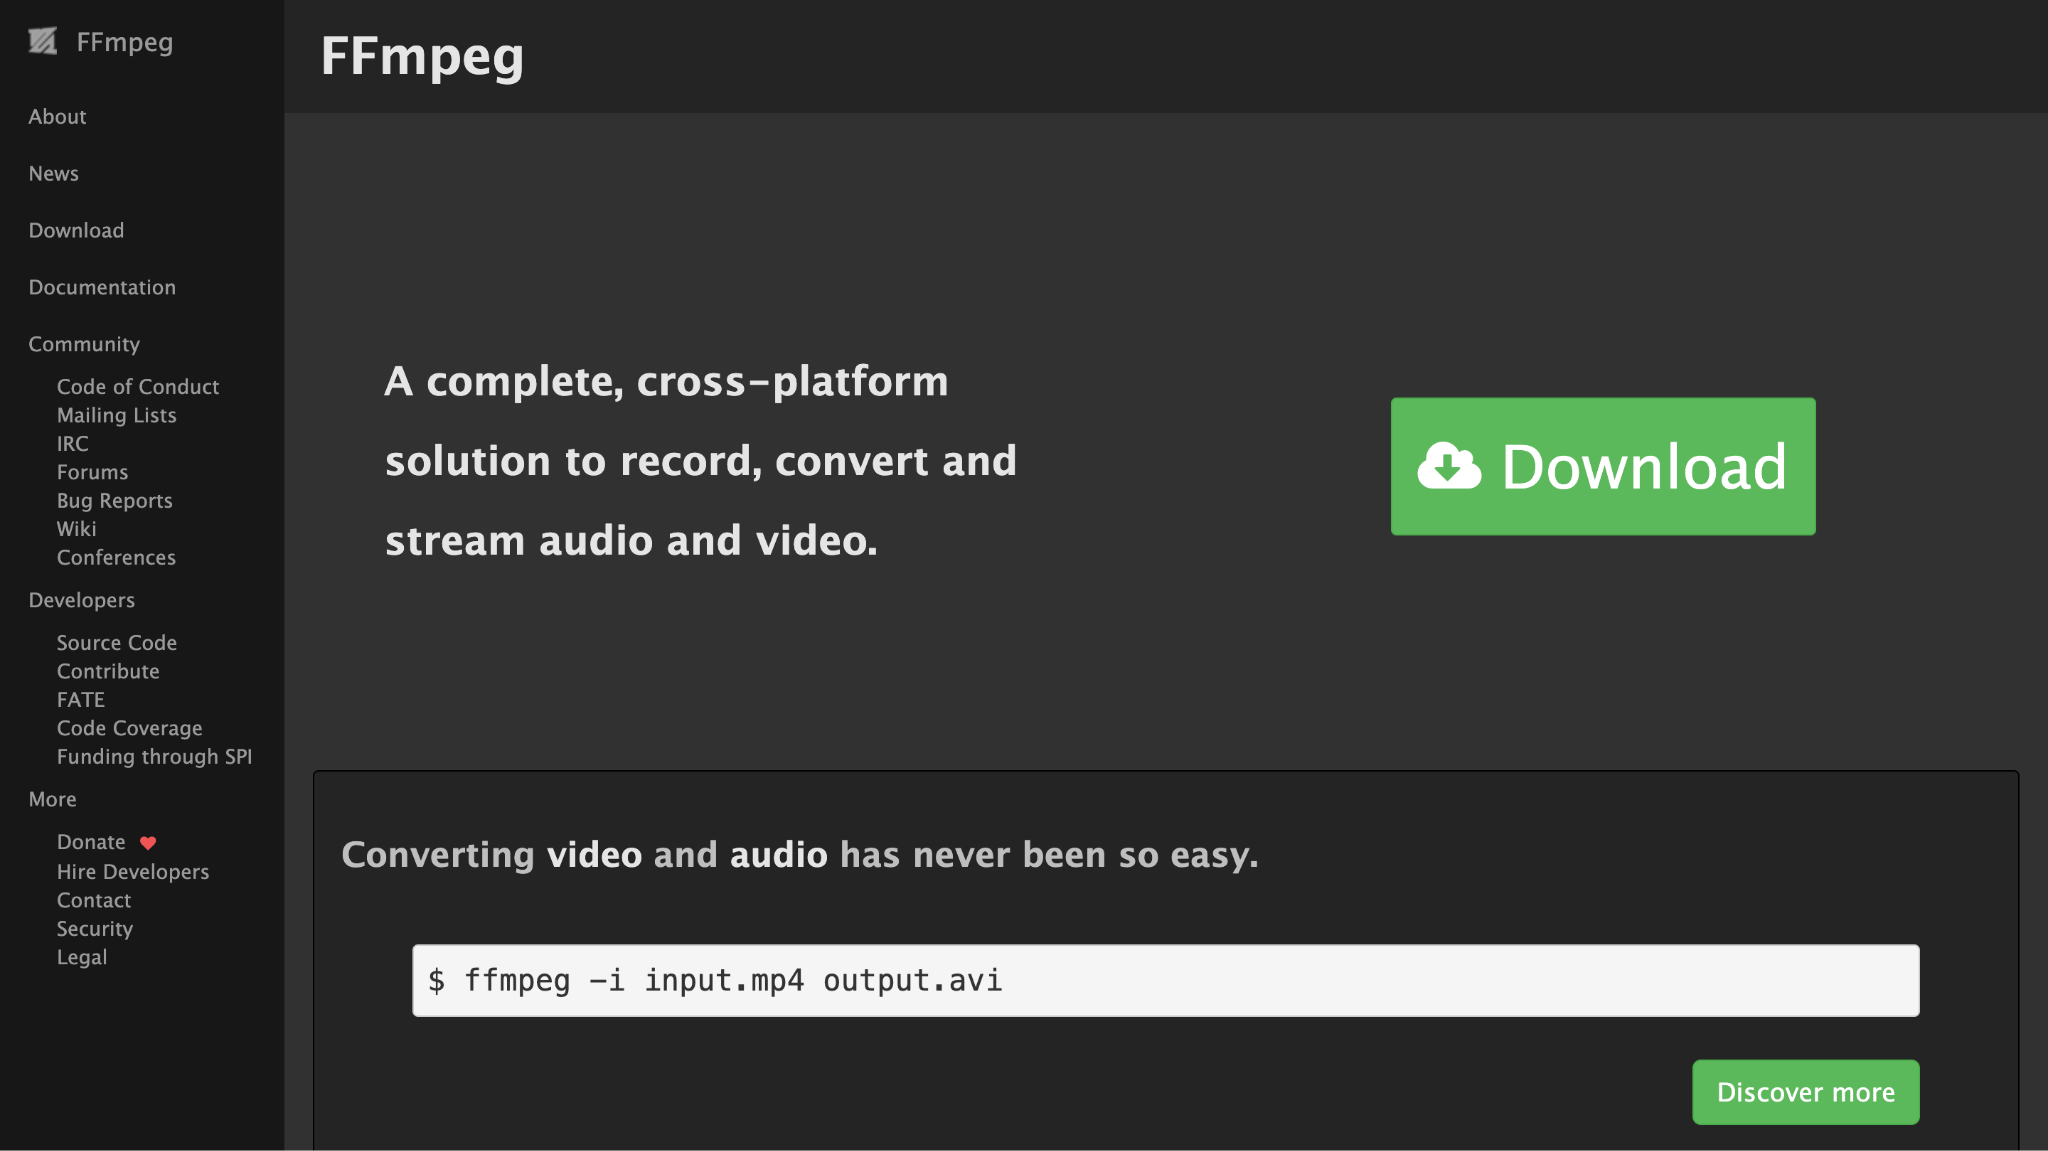Open the News page
Image resolution: width=2048 pixels, height=1151 pixels.
(x=52, y=173)
